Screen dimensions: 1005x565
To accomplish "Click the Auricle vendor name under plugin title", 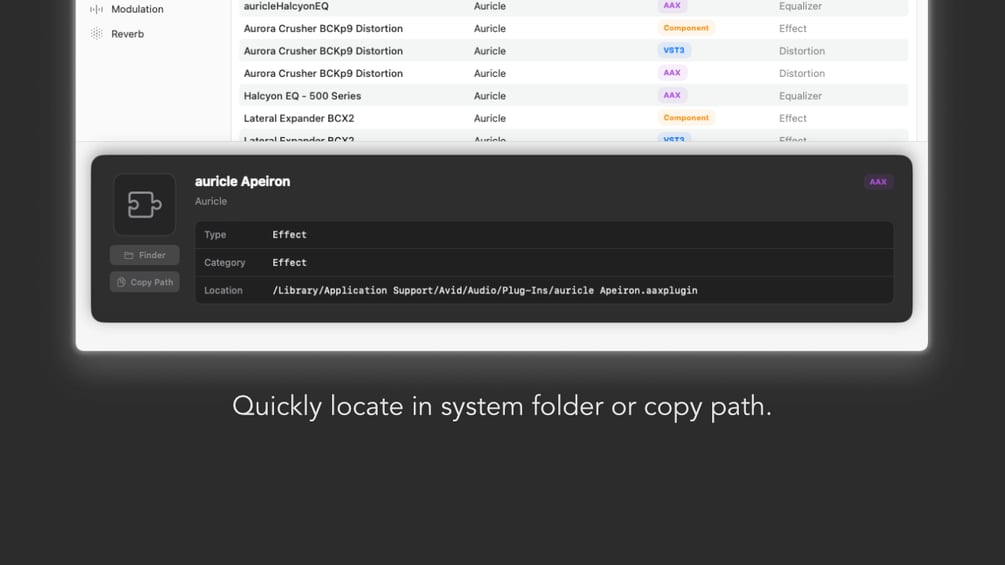I will point(211,201).
